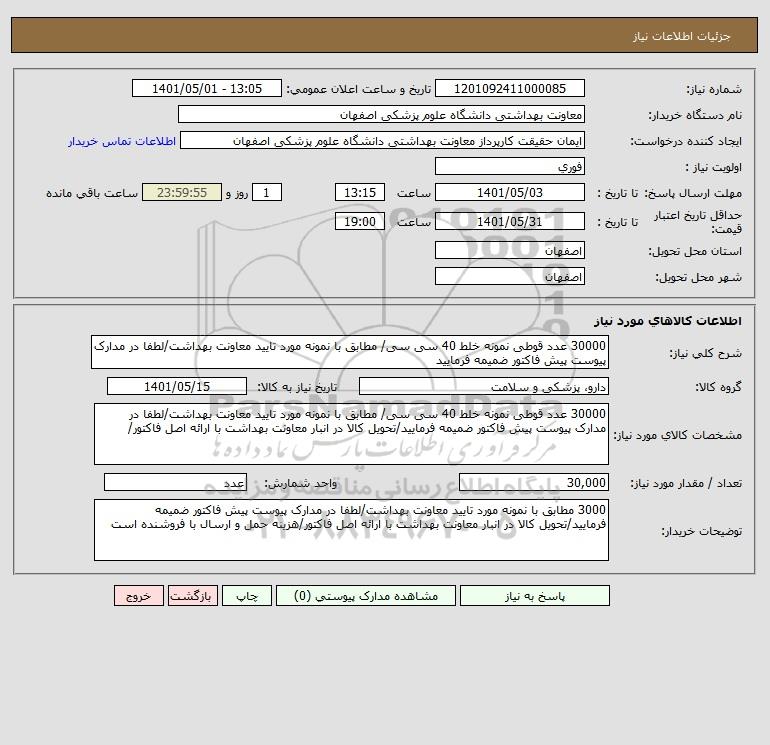Select the شماره نیاز field 1201092411000085
The image size is (770, 745).
point(510,88)
